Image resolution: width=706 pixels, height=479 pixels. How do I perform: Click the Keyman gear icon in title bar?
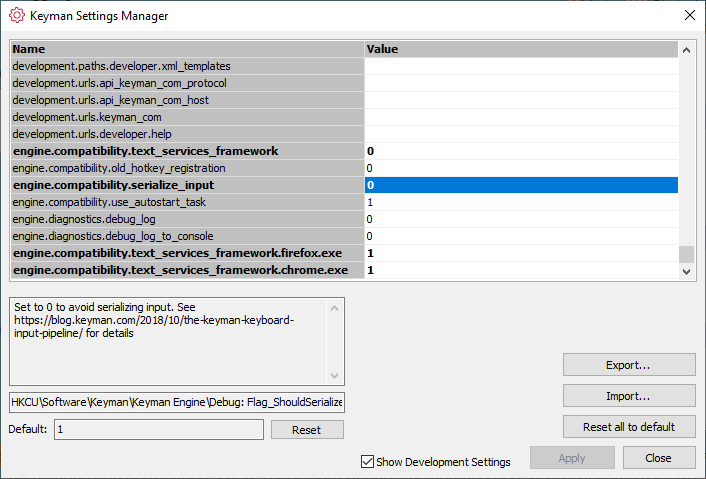(17, 15)
